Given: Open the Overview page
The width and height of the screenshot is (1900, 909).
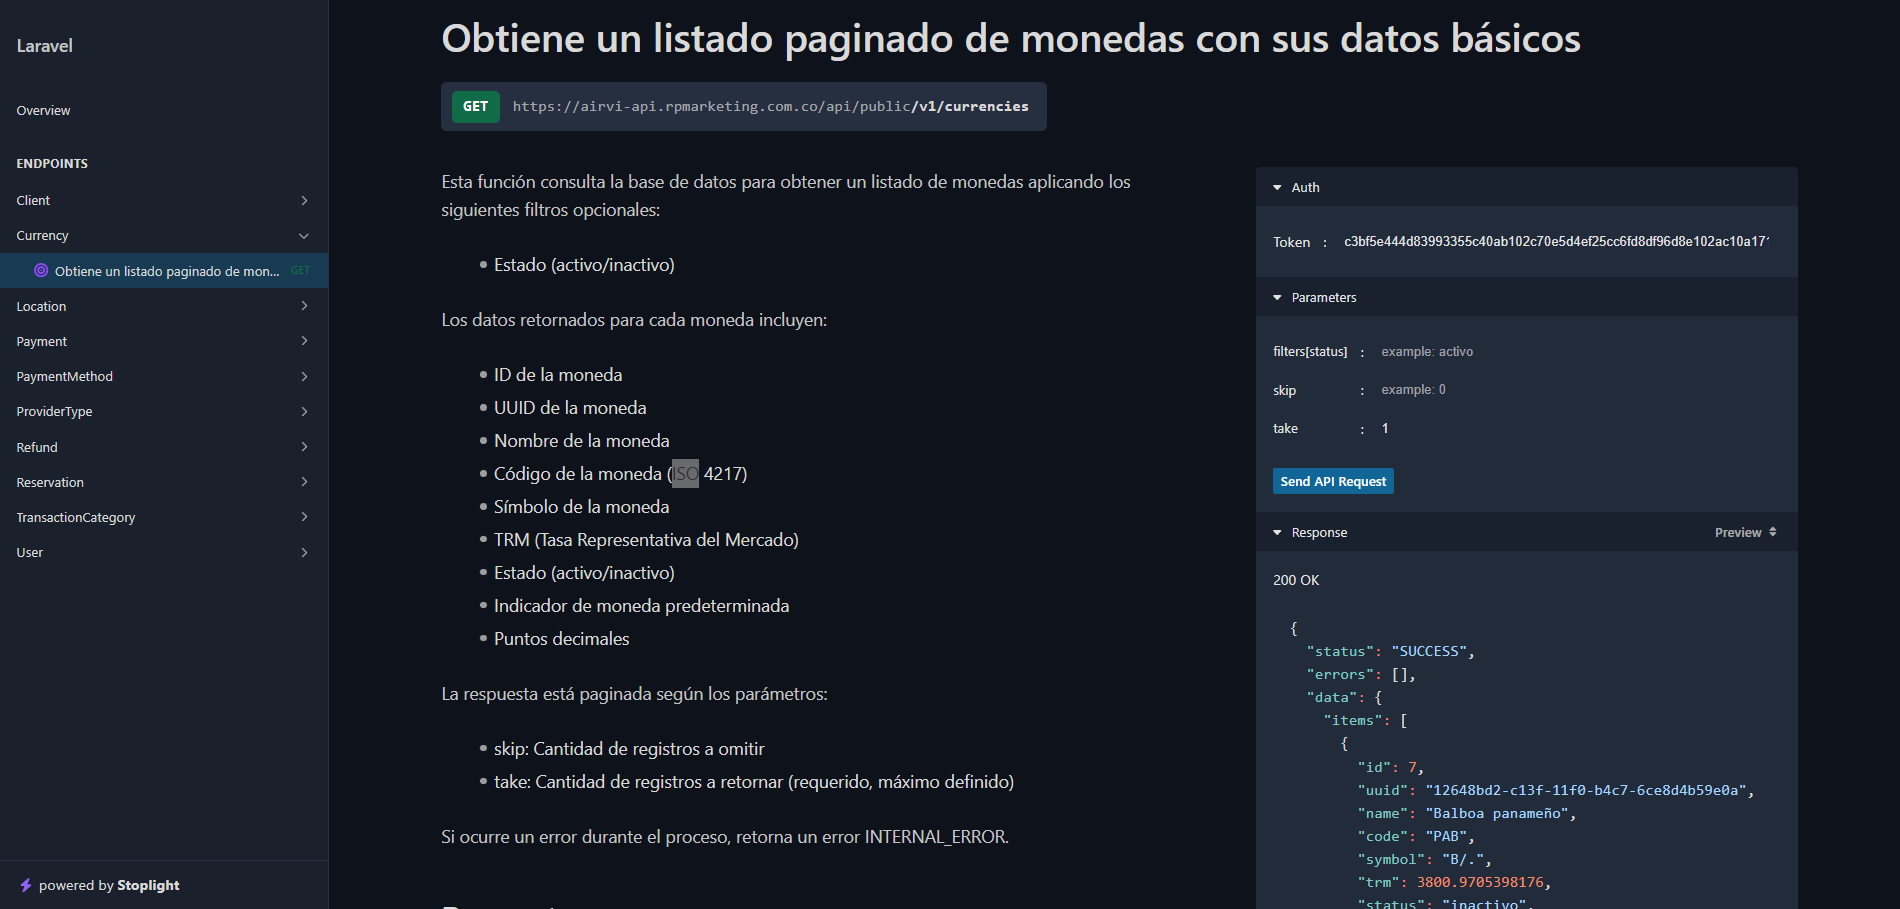Looking at the screenshot, I should click(44, 111).
